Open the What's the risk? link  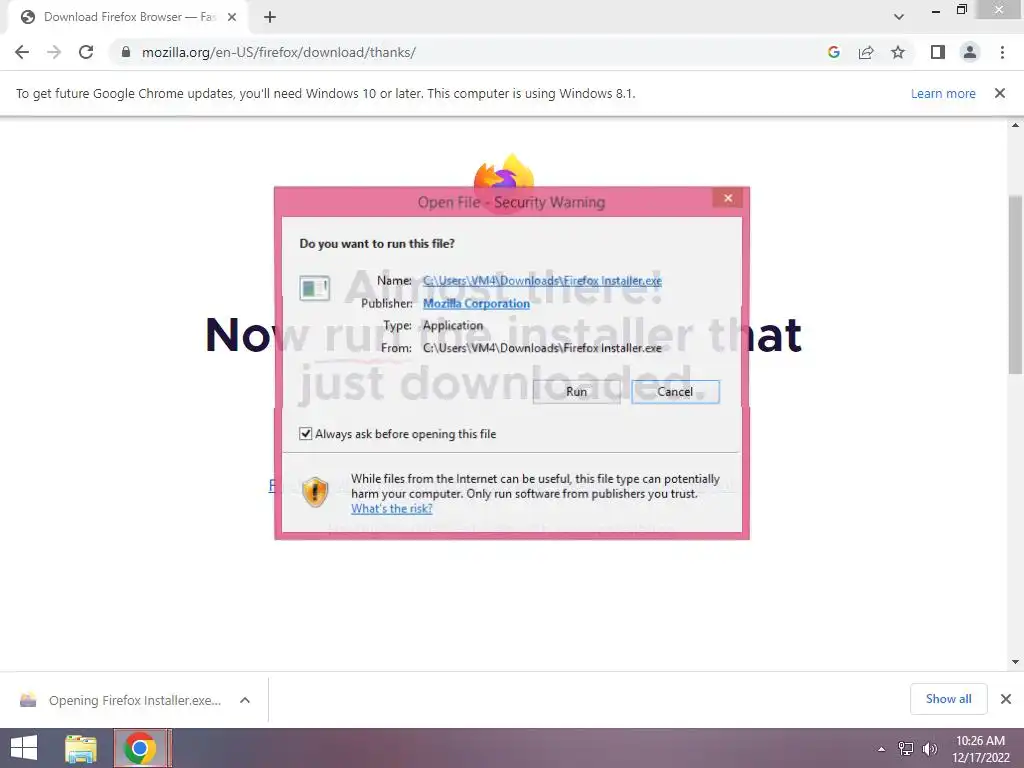point(391,509)
